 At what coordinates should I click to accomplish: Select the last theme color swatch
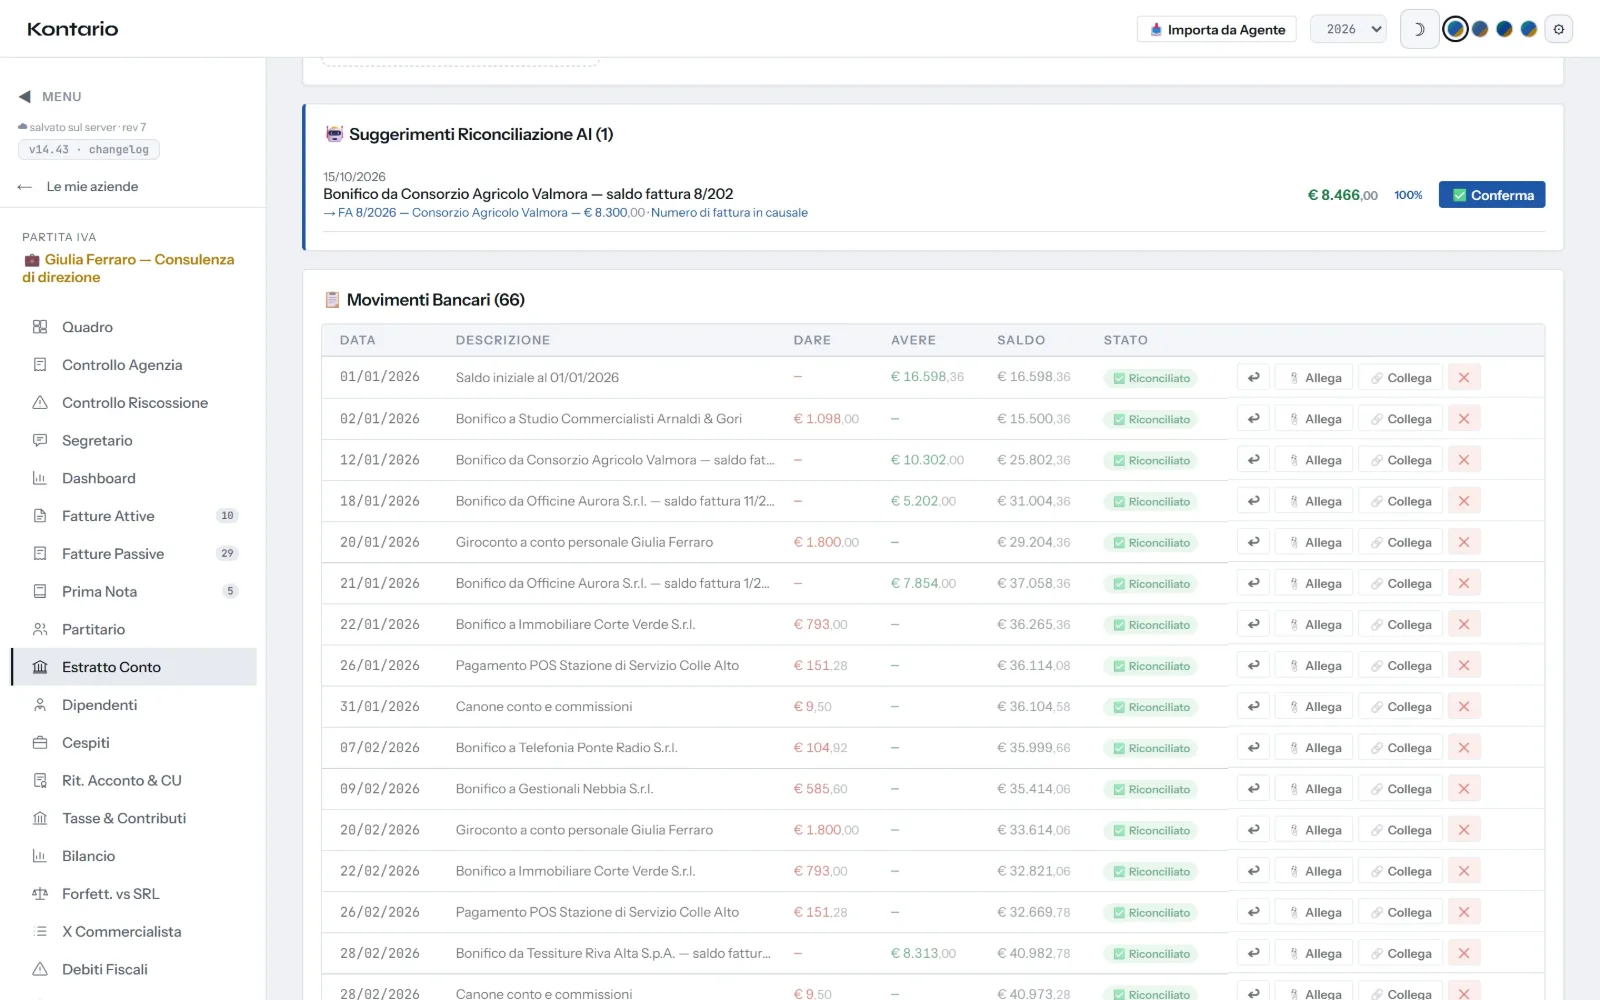pyautogui.click(x=1528, y=29)
